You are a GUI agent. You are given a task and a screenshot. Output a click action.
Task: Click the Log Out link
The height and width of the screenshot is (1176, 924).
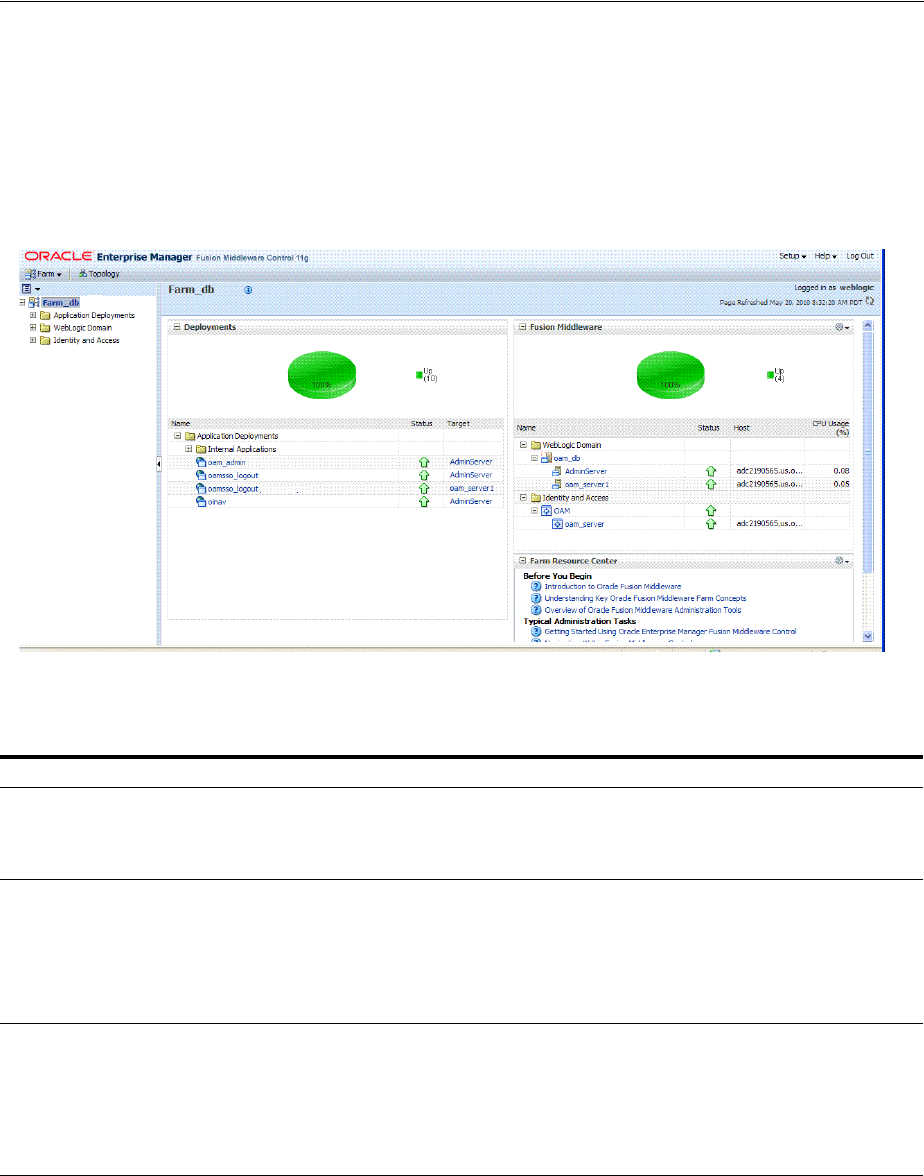coord(860,256)
